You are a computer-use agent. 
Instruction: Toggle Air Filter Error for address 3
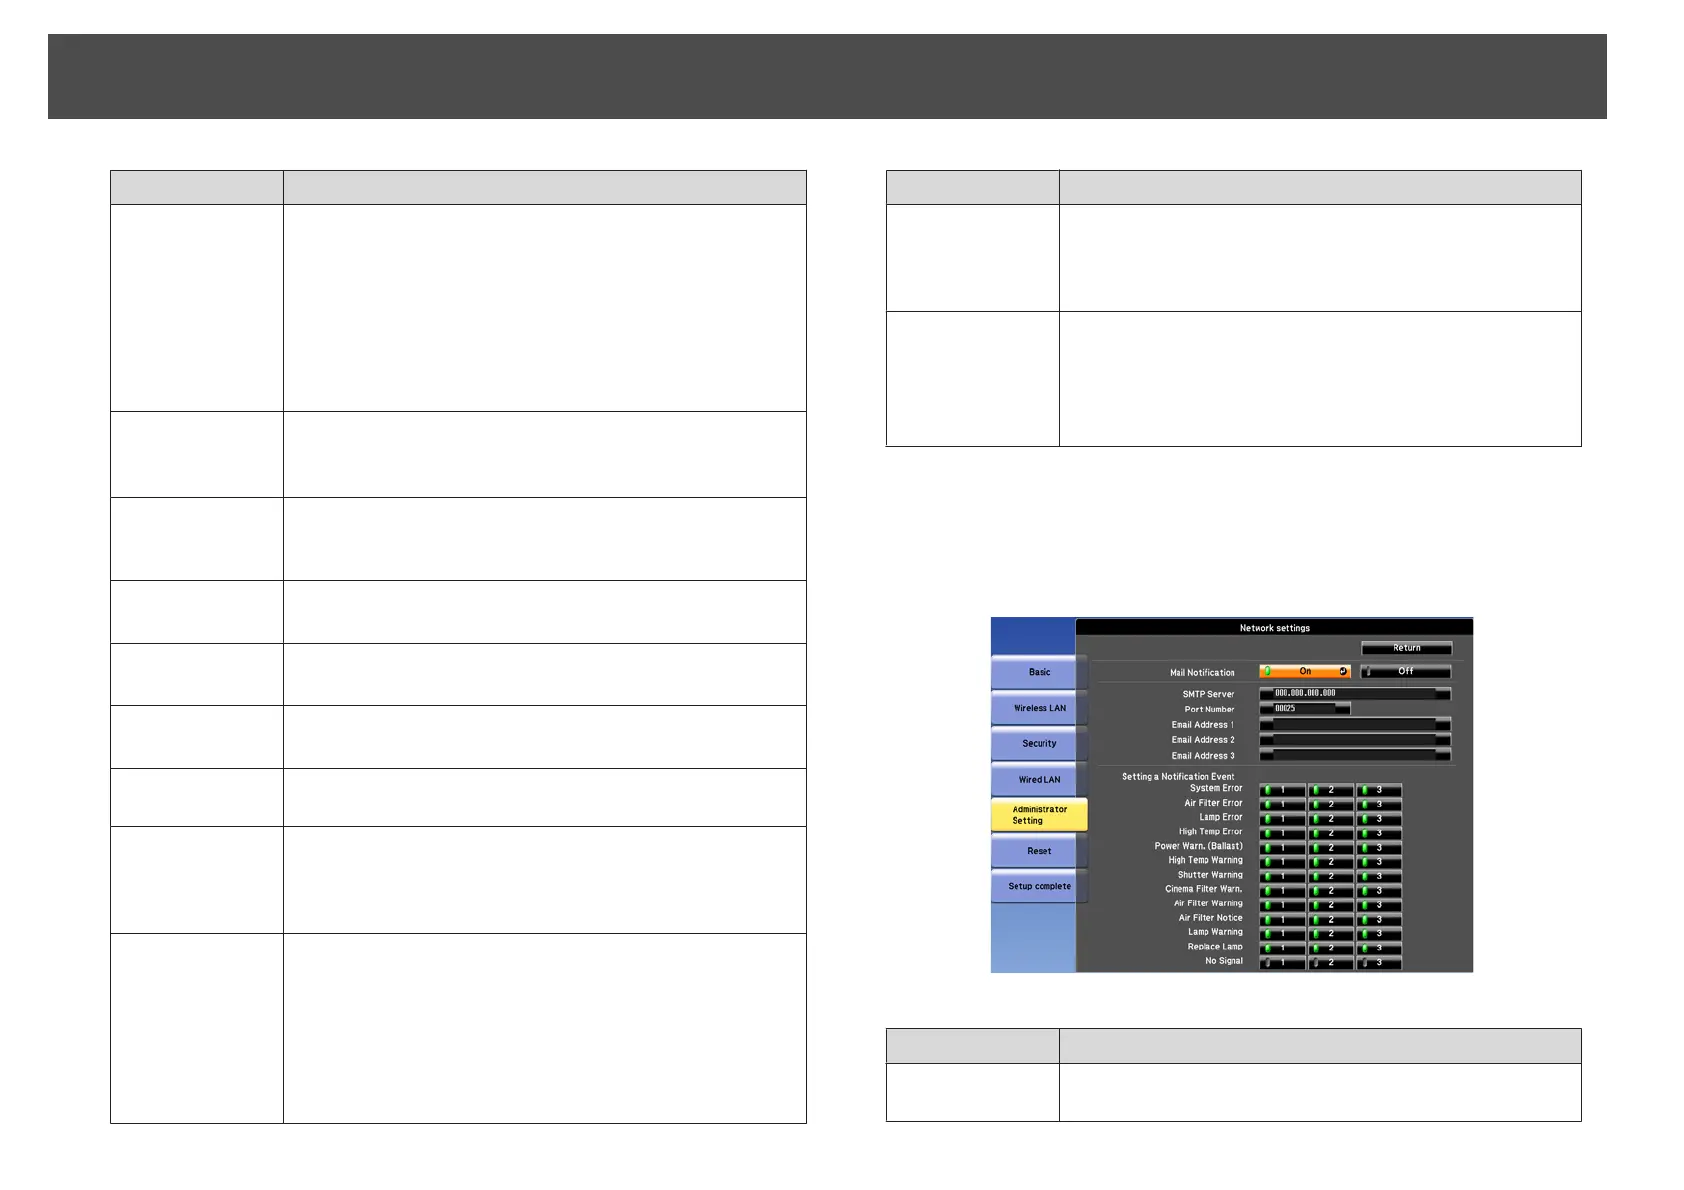[x=1379, y=804]
